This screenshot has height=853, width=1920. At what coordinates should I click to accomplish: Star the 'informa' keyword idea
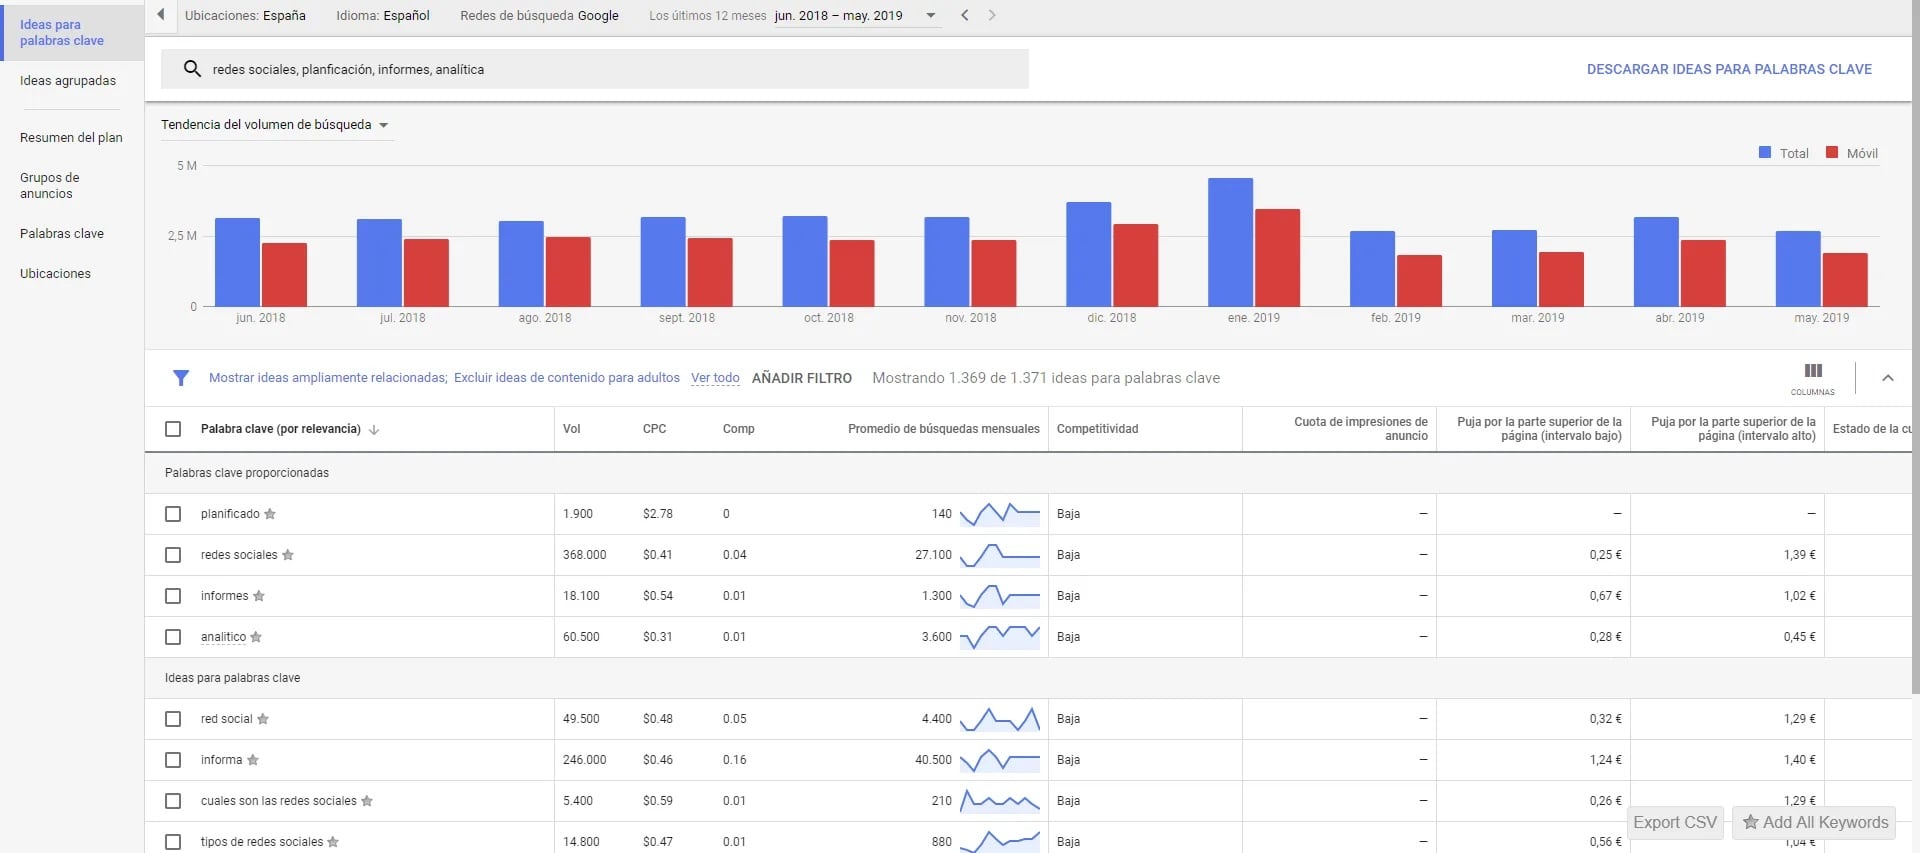tap(253, 760)
